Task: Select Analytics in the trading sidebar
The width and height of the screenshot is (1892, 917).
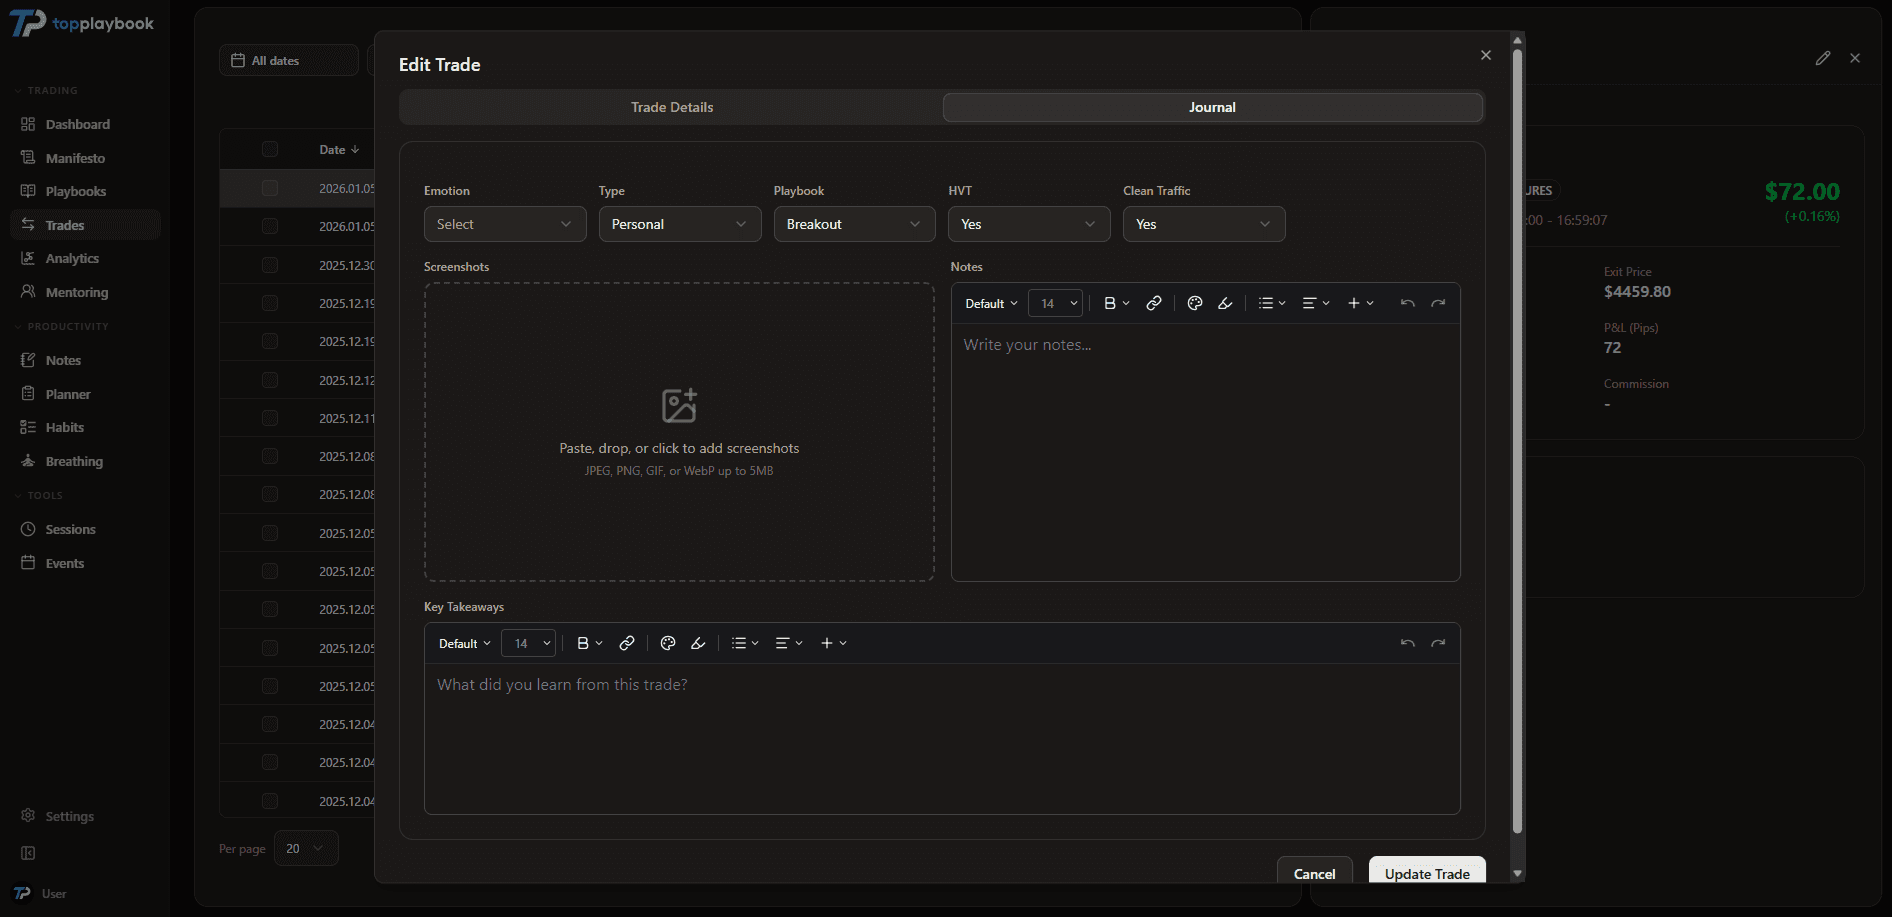Action: click(x=73, y=258)
